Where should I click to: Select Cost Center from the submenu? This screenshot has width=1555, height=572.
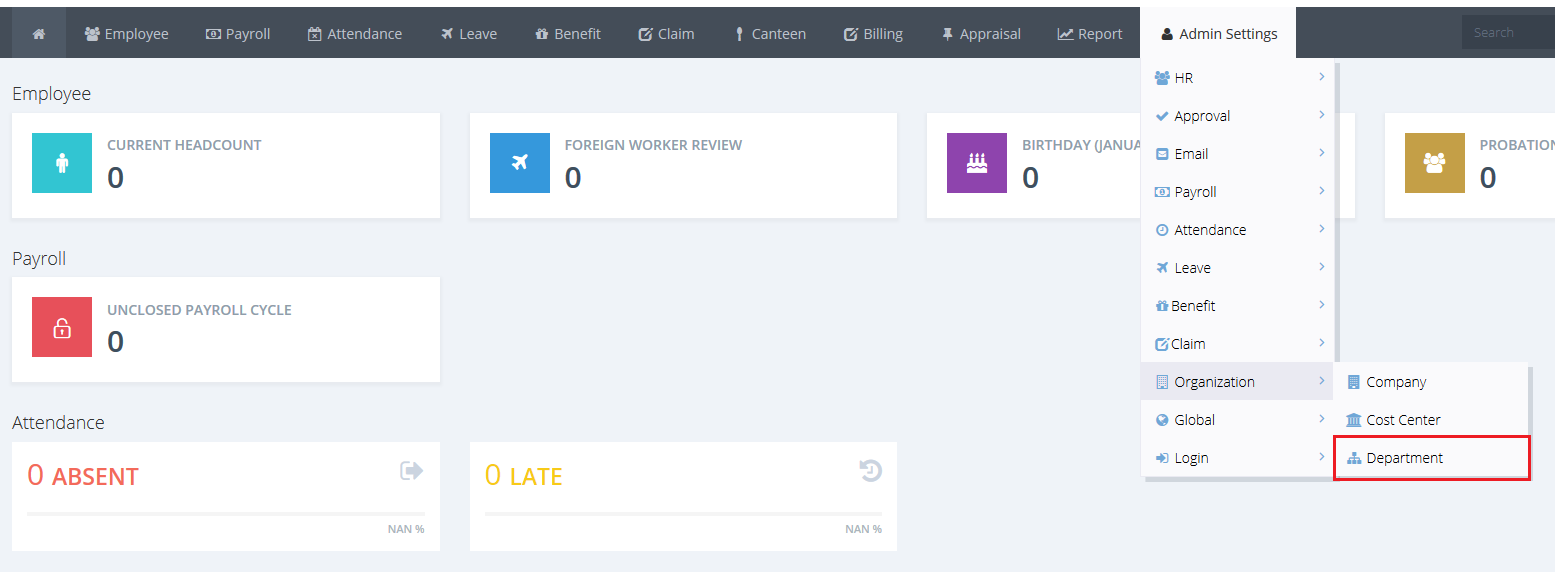1403,420
